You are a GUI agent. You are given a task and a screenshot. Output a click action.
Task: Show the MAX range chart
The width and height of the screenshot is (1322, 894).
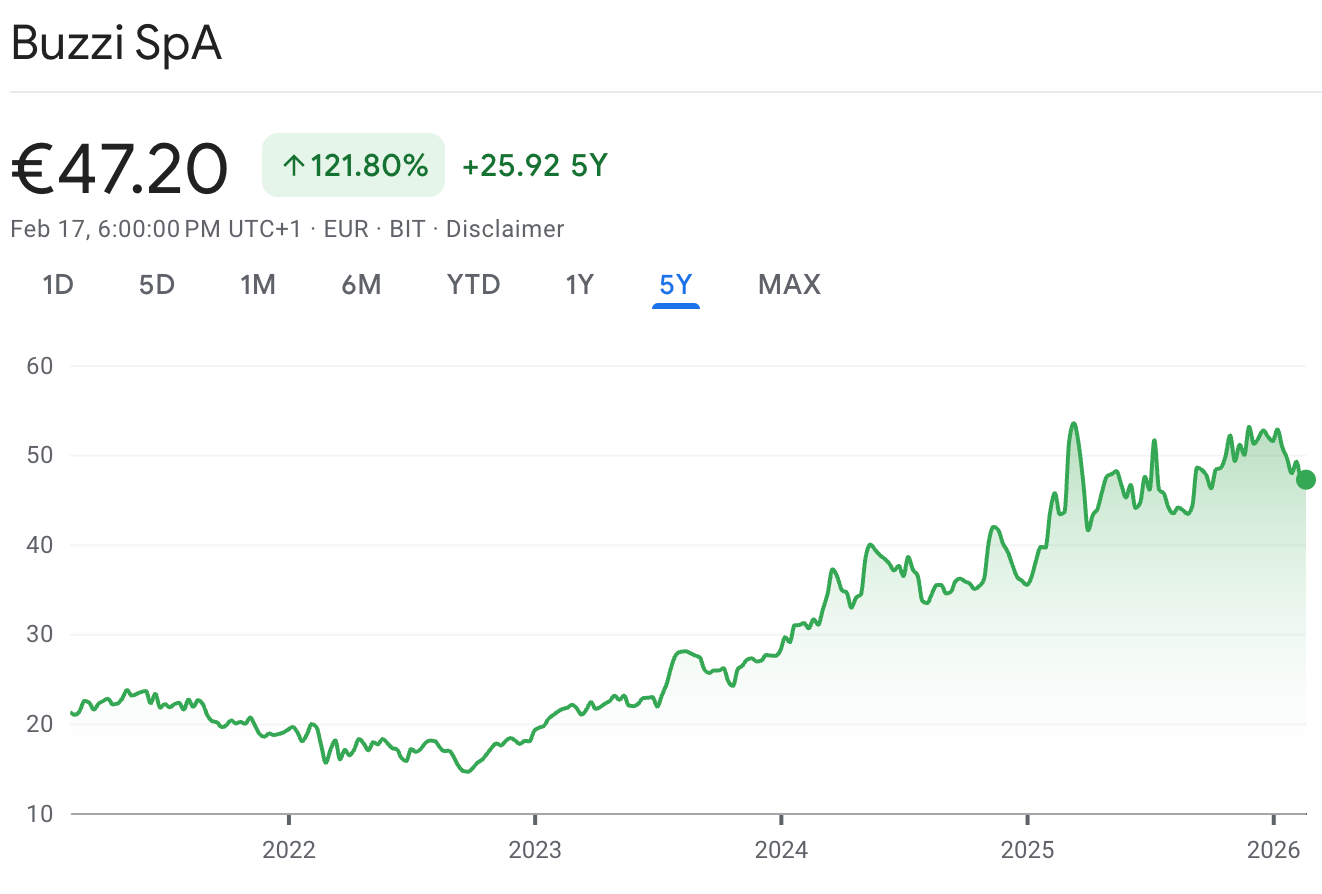click(789, 285)
